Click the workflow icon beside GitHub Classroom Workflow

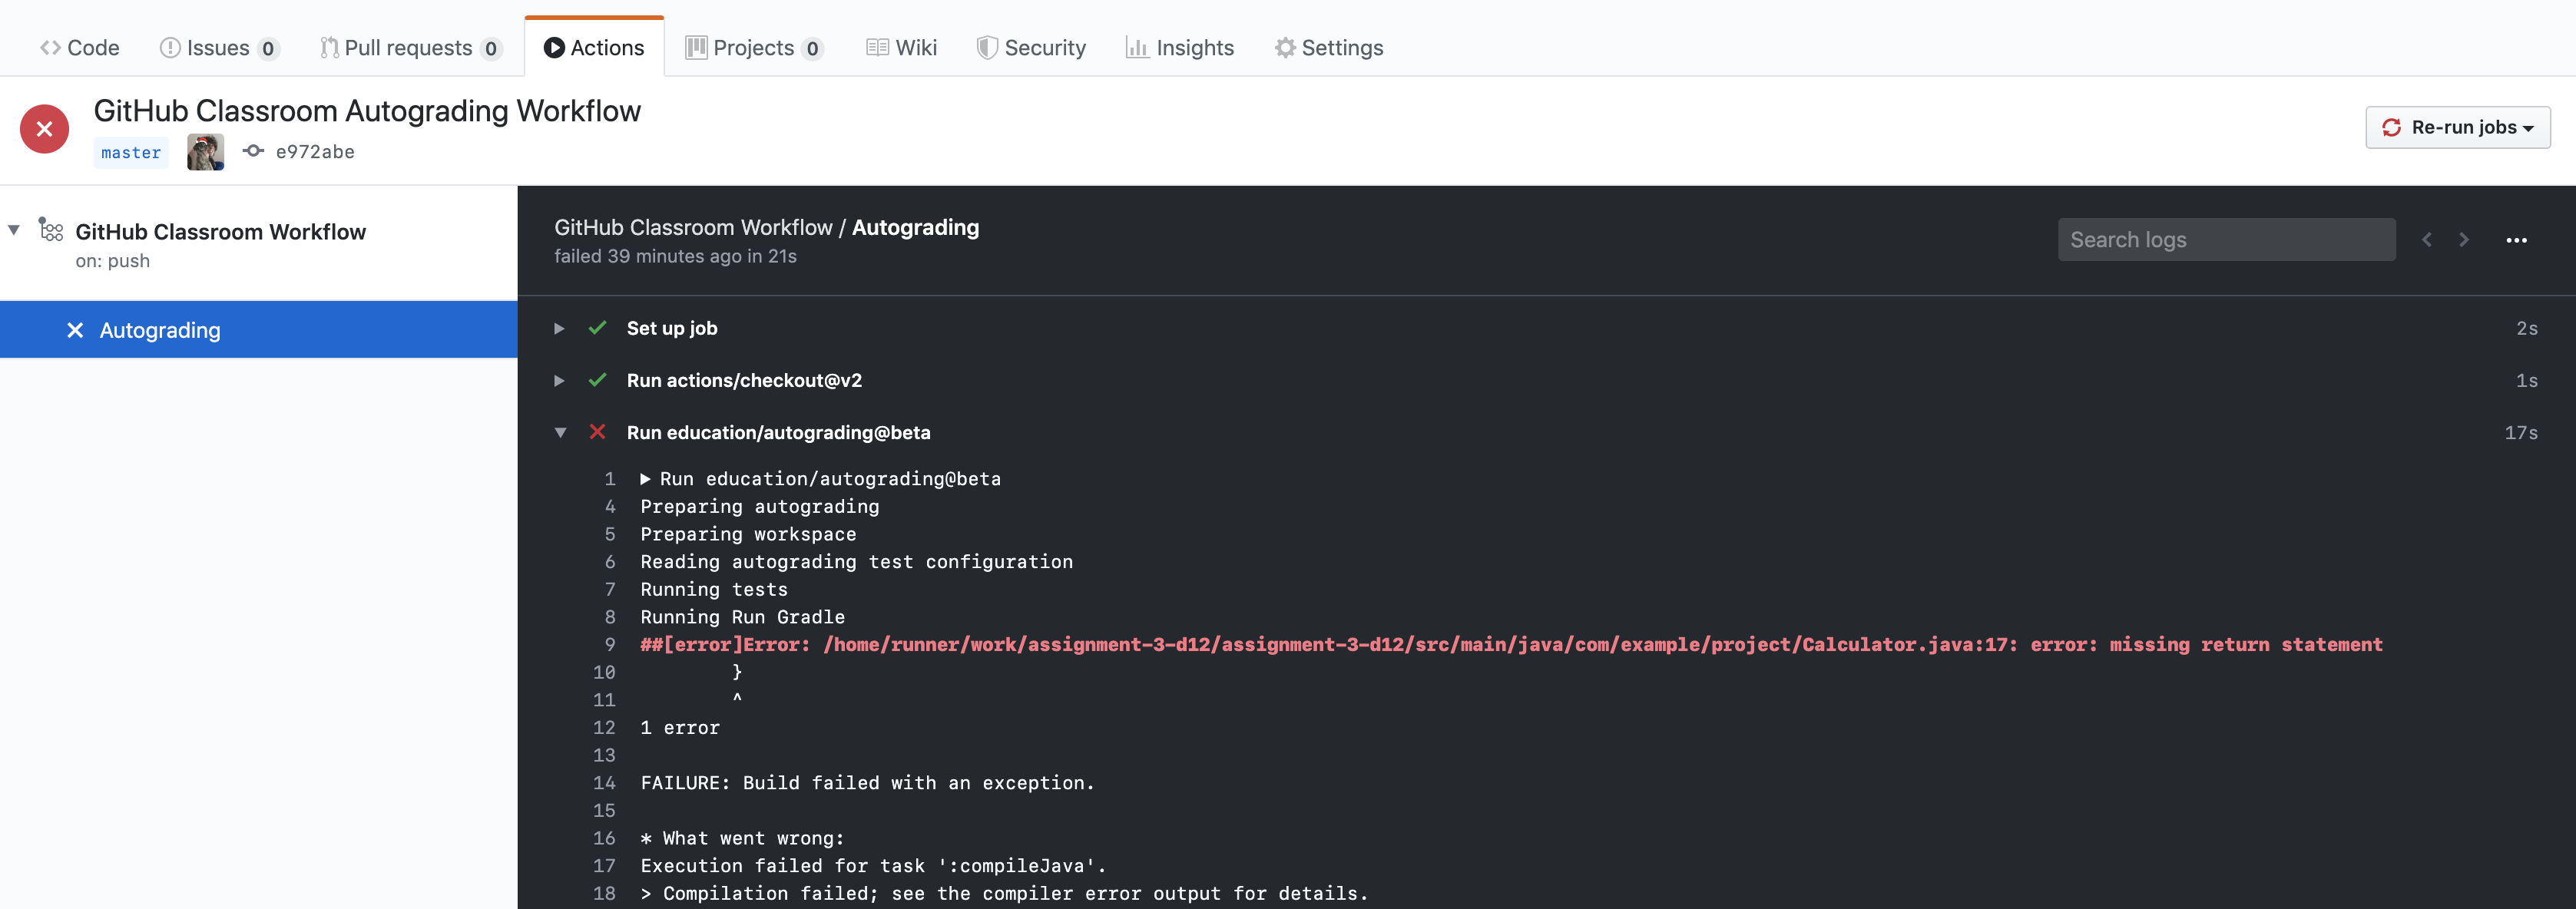[51, 230]
